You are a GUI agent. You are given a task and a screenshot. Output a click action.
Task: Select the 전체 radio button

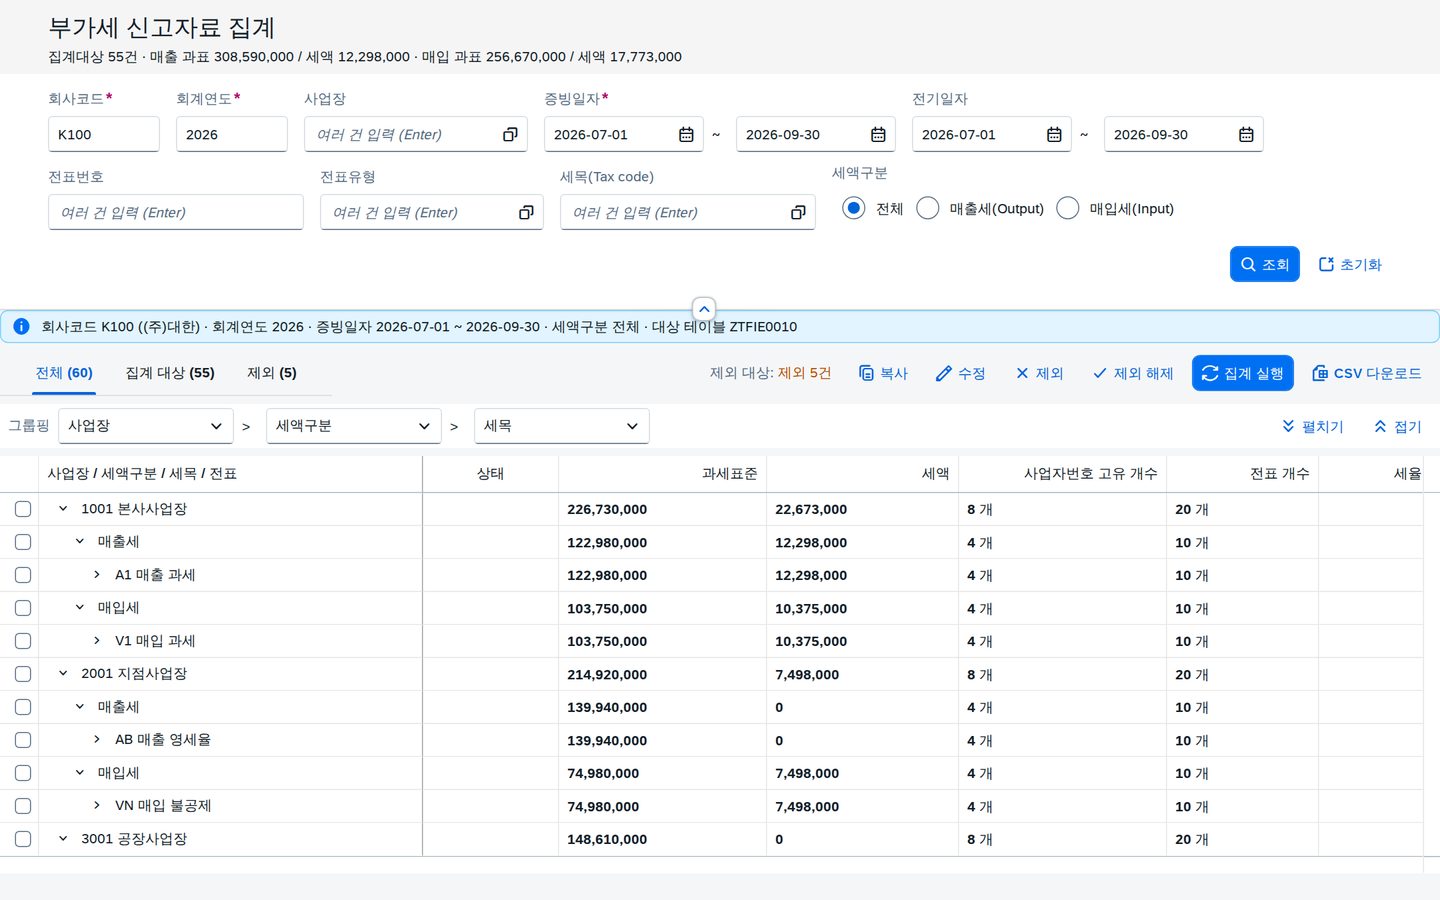[853, 208]
